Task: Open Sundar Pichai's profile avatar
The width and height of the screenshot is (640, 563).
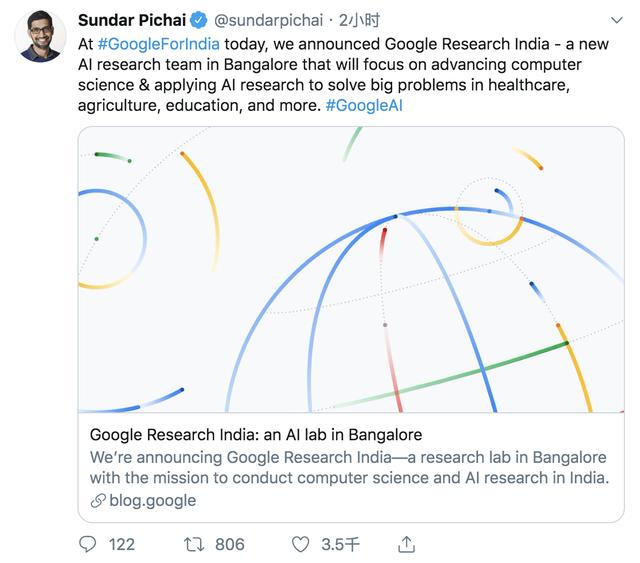Action: tap(40, 36)
